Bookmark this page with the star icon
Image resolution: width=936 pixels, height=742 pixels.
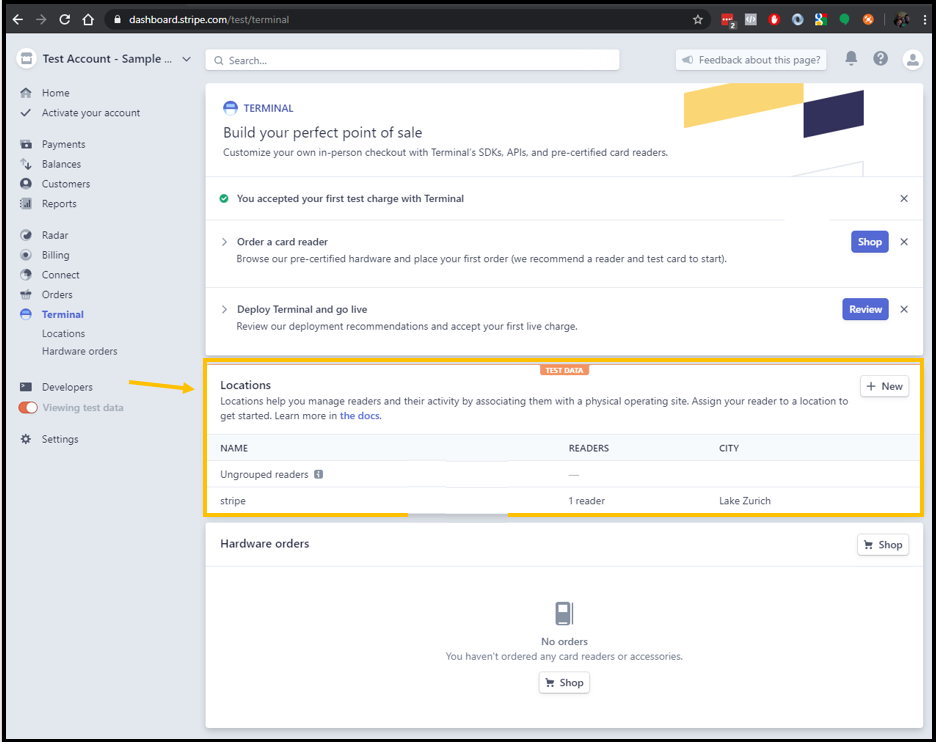point(698,20)
